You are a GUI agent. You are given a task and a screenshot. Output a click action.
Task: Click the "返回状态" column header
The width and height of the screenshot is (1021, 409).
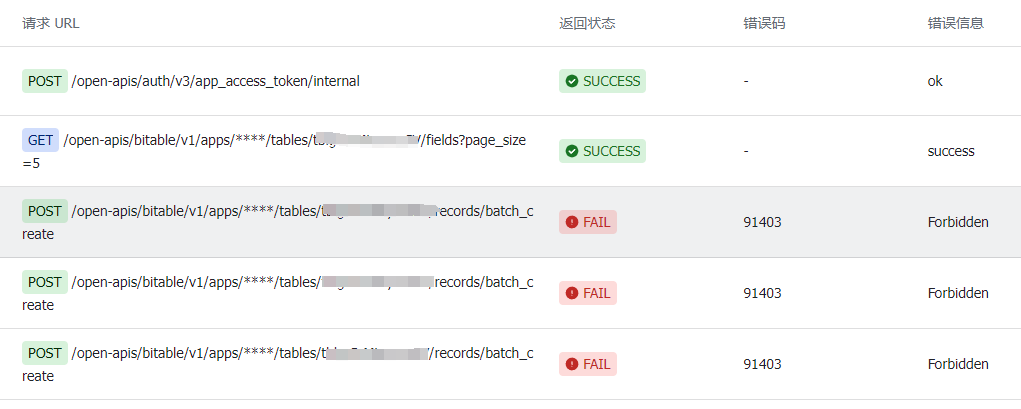587,23
